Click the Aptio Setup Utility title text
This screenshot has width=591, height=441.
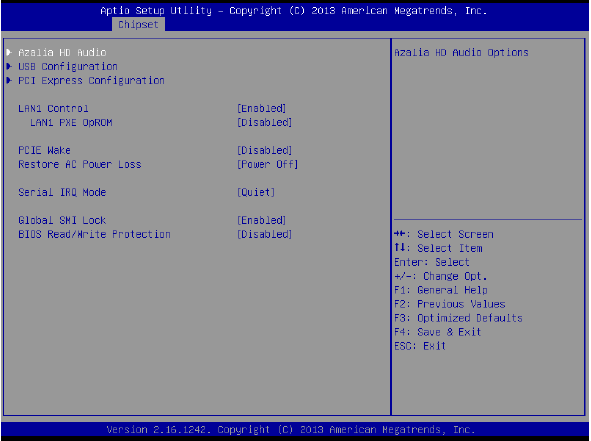coord(294,11)
